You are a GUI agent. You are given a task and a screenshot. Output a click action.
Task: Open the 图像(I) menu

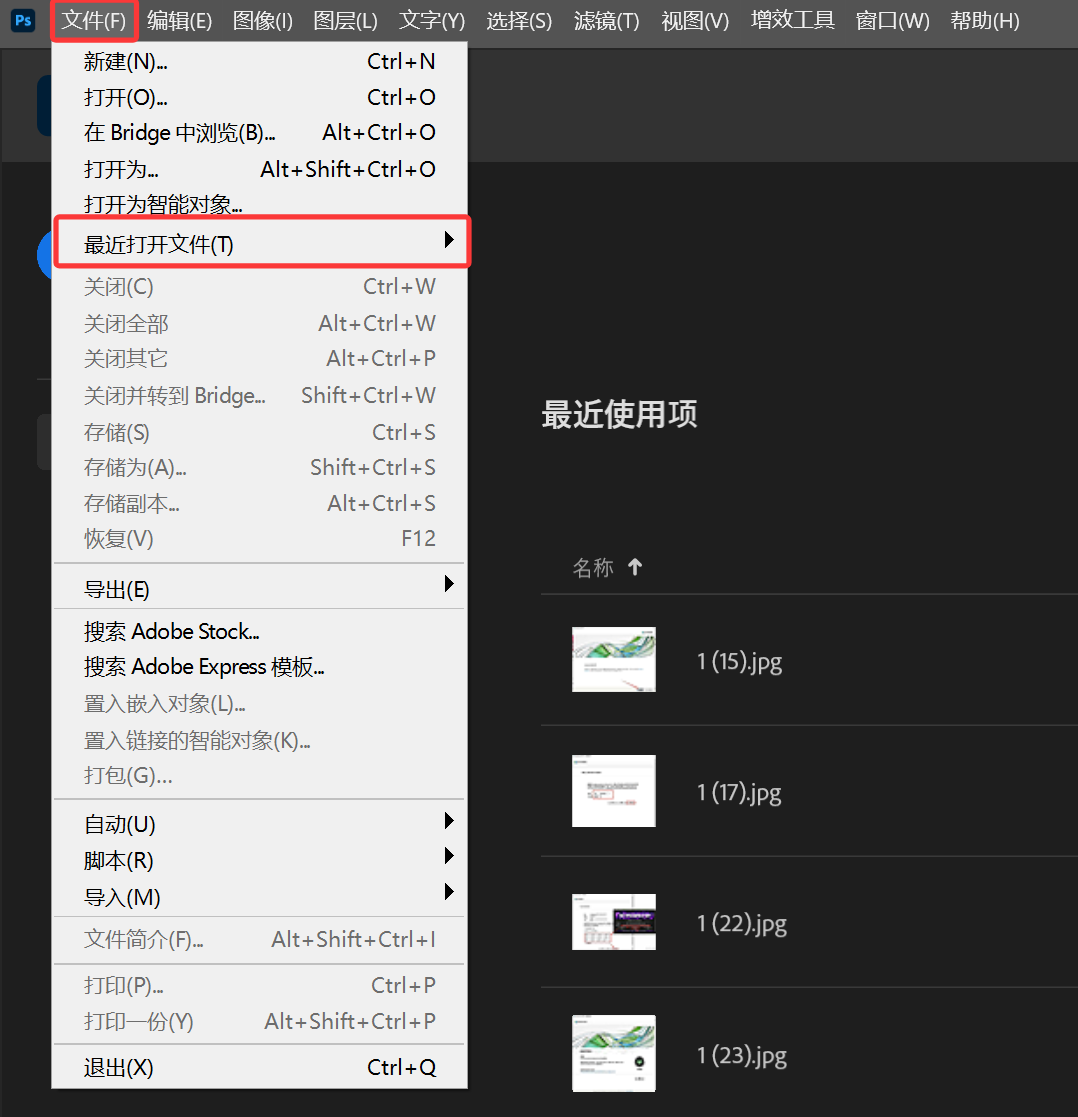pos(263,21)
